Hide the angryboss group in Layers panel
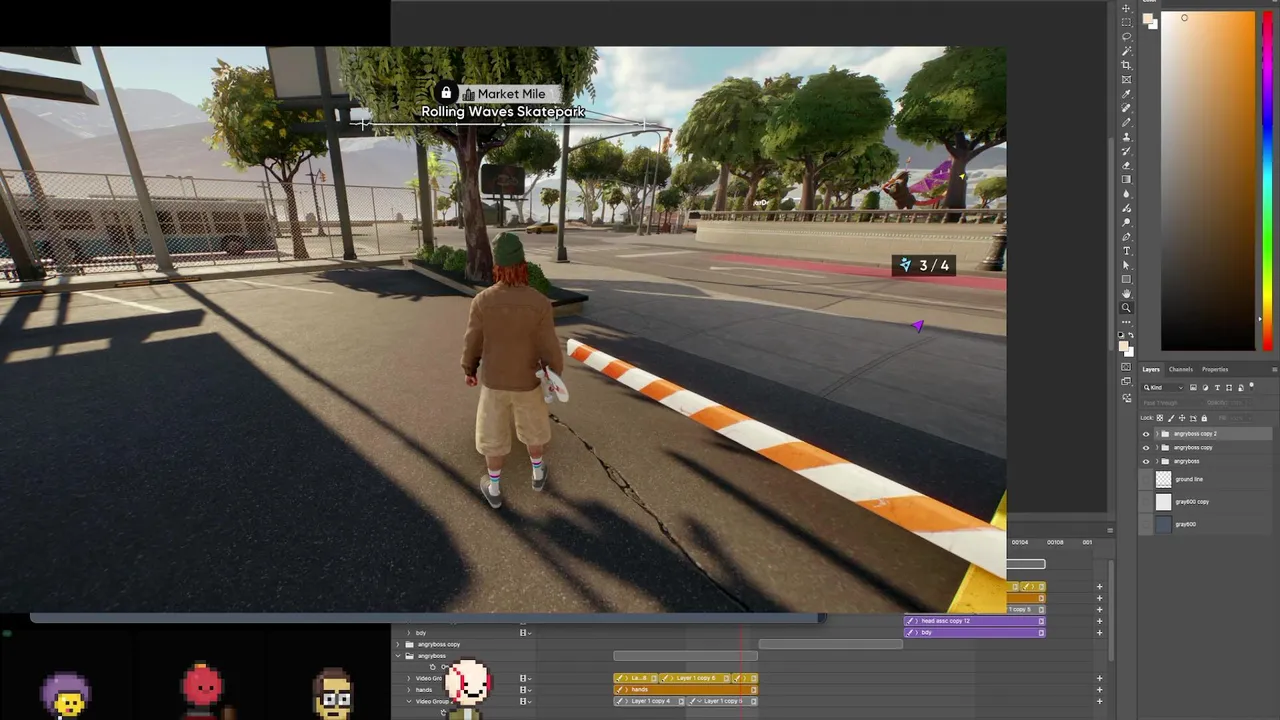The image size is (1280, 720). (1146, 461)
